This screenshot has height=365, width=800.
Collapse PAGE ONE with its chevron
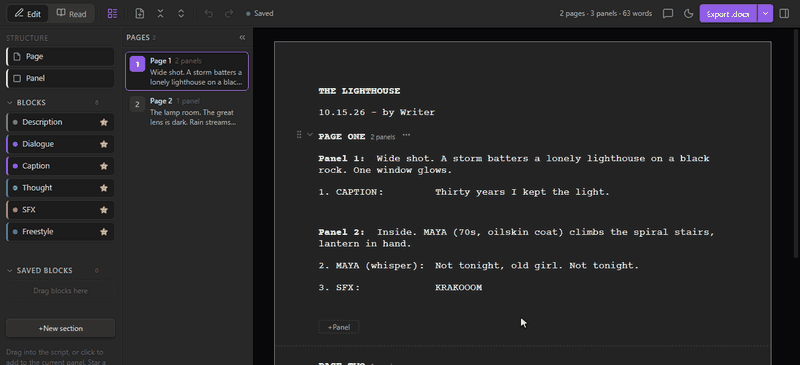[x=310, y=135]
